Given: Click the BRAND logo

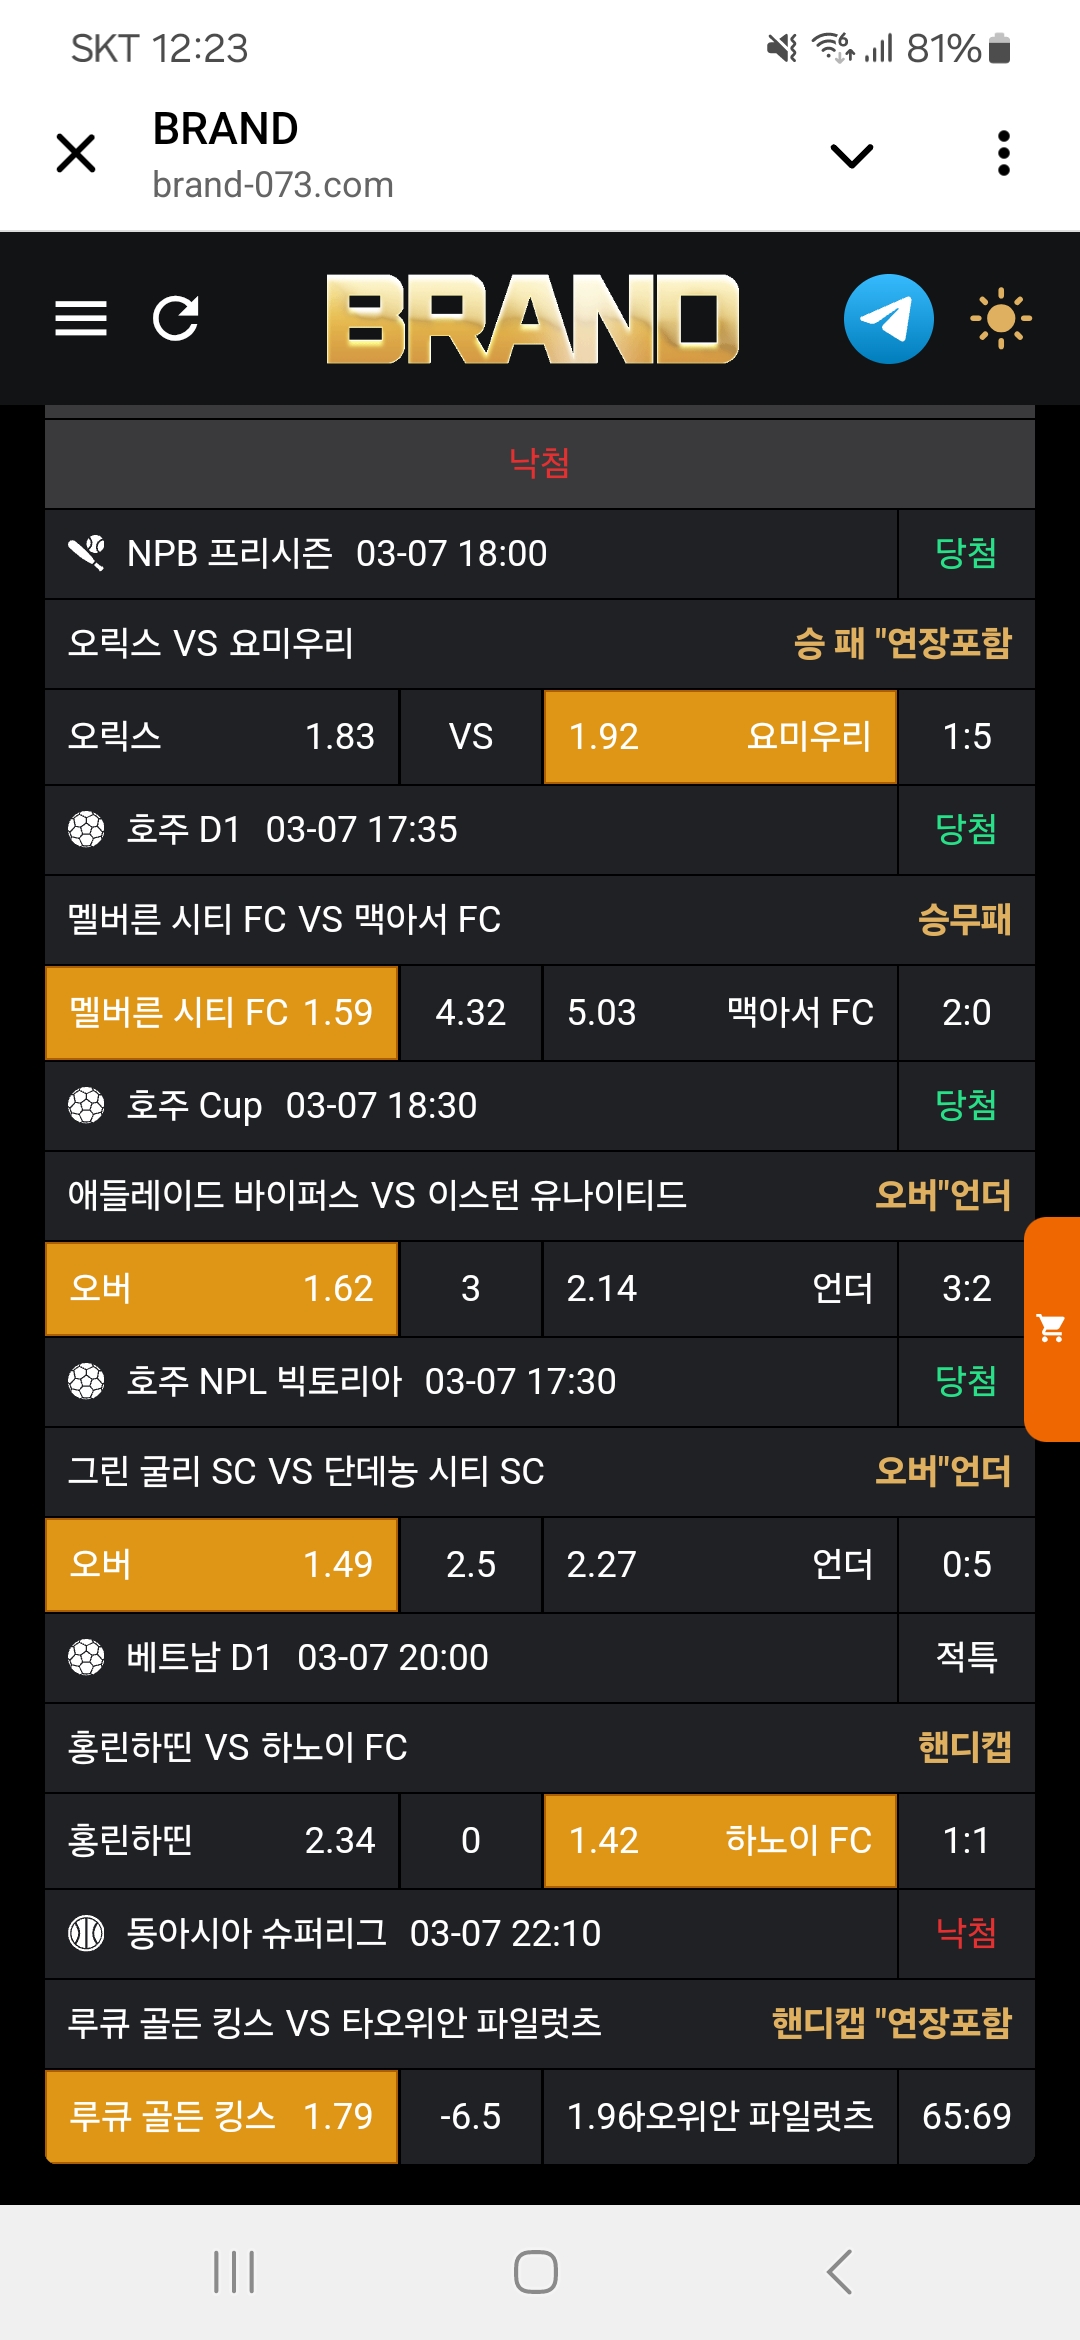Looking at the screenshot, I should tap(532, 319).
